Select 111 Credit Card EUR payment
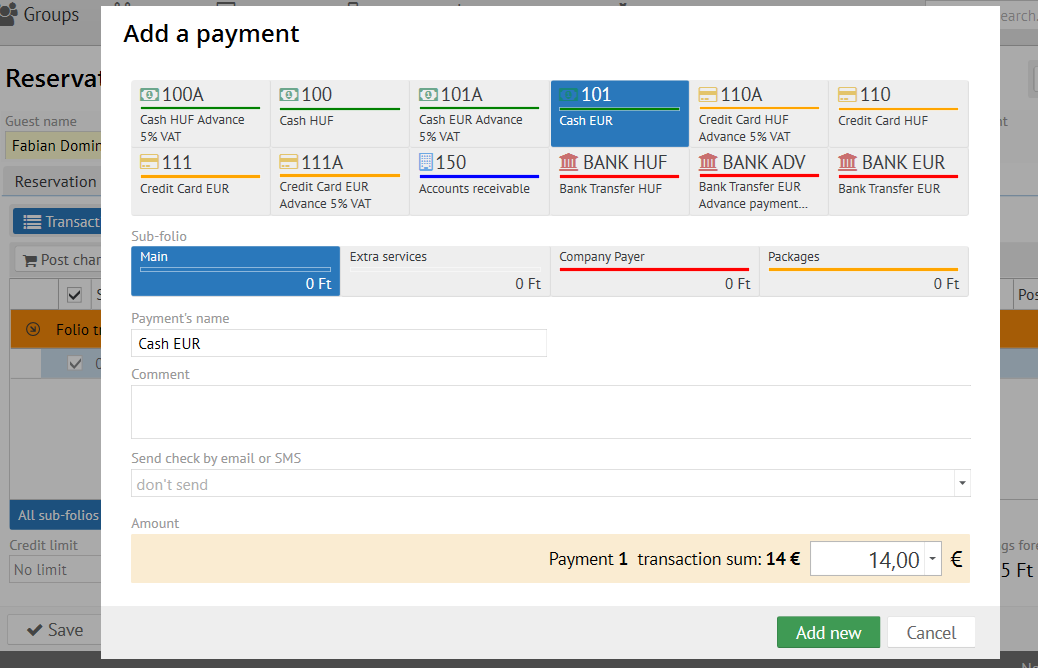 (x=200, y=181)
